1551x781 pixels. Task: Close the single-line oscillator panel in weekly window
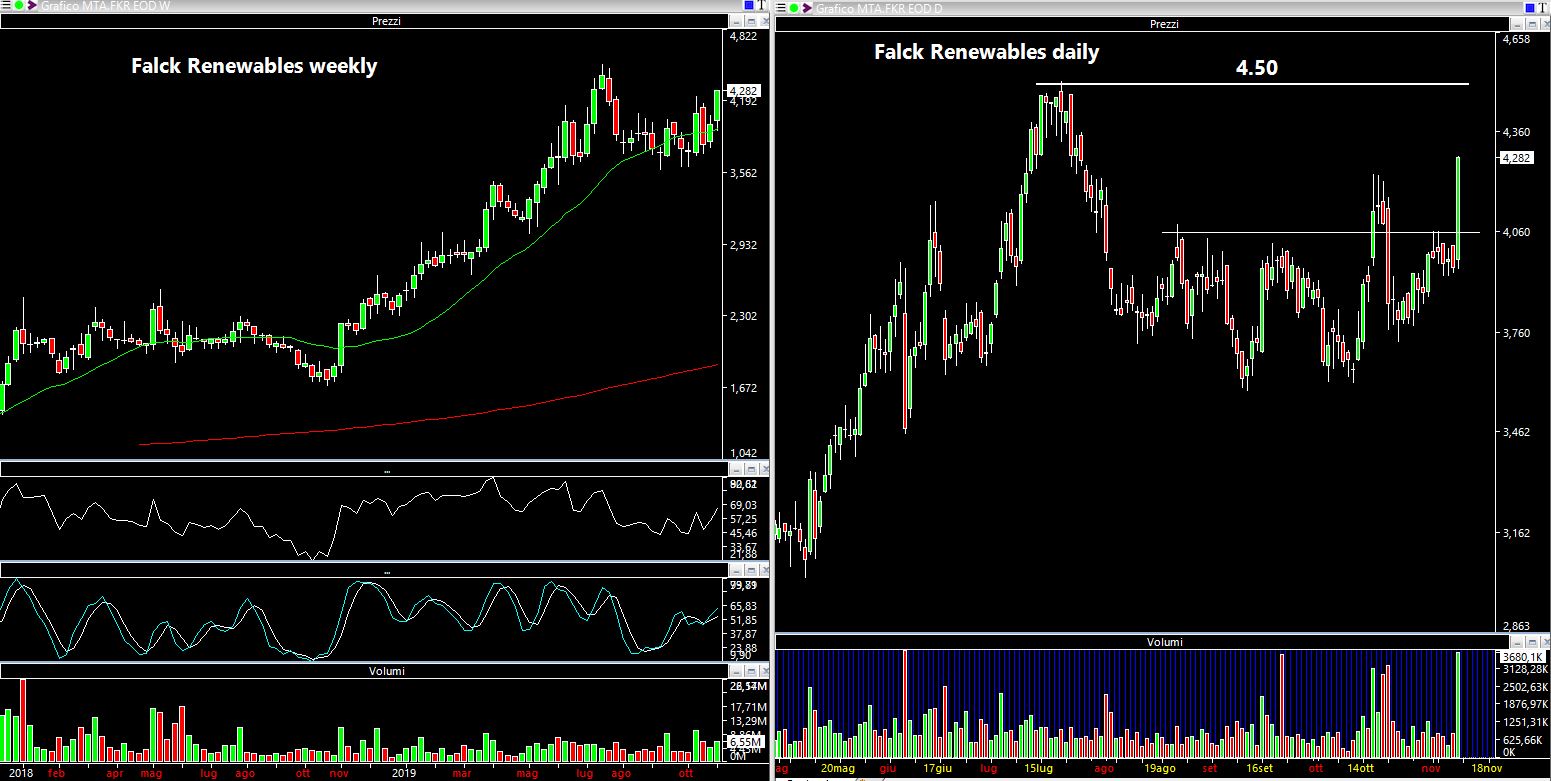[763, 469]
